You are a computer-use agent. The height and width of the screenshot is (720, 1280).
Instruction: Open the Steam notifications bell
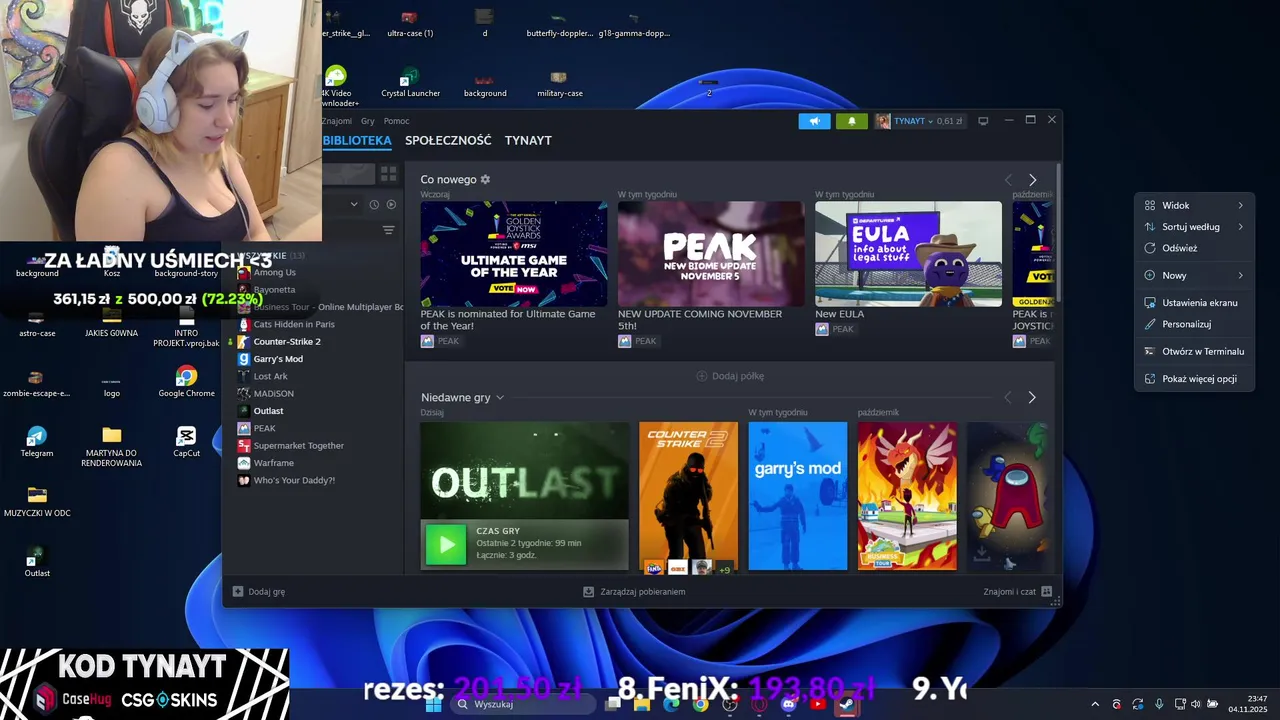pyautogui.click(x=852, y=121)
